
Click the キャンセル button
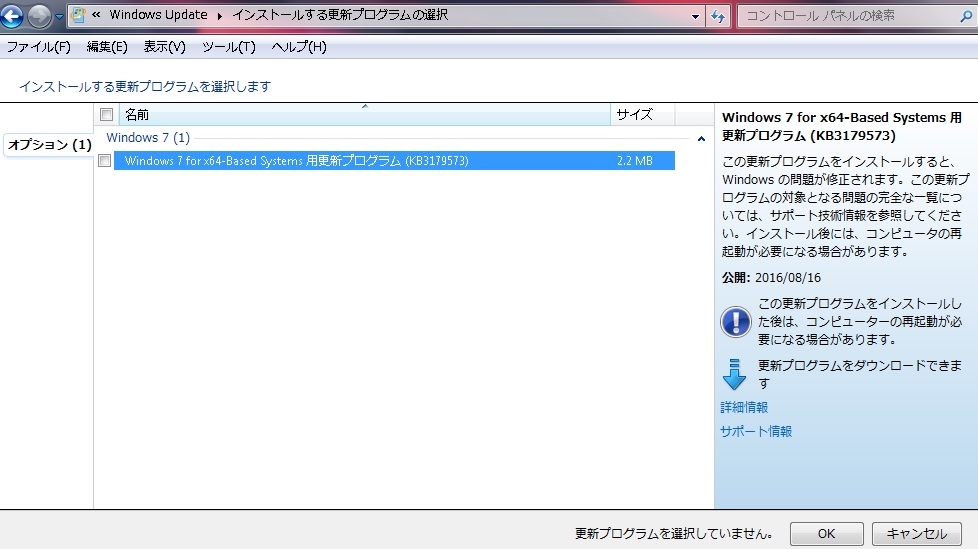point(916,533)
